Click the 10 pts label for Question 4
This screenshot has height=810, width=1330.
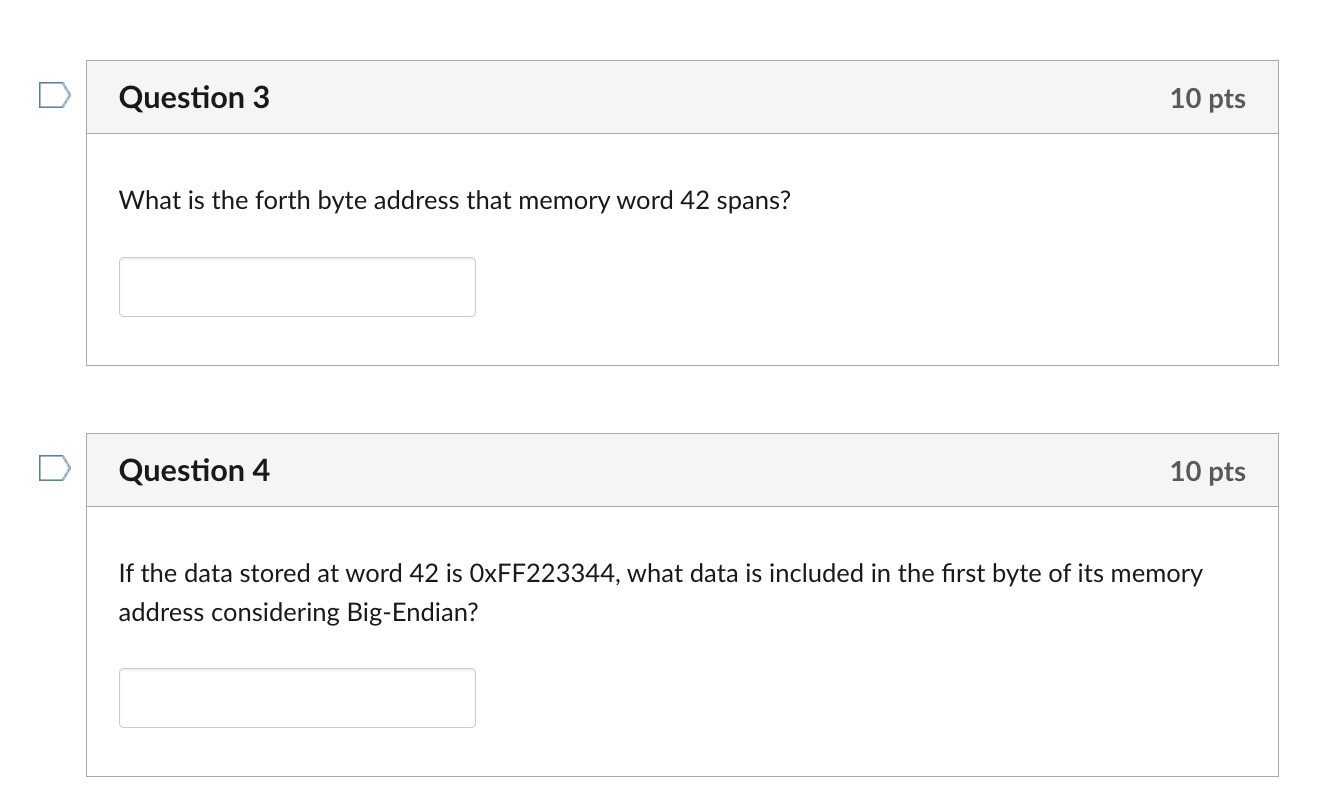tap(1208, 471)
